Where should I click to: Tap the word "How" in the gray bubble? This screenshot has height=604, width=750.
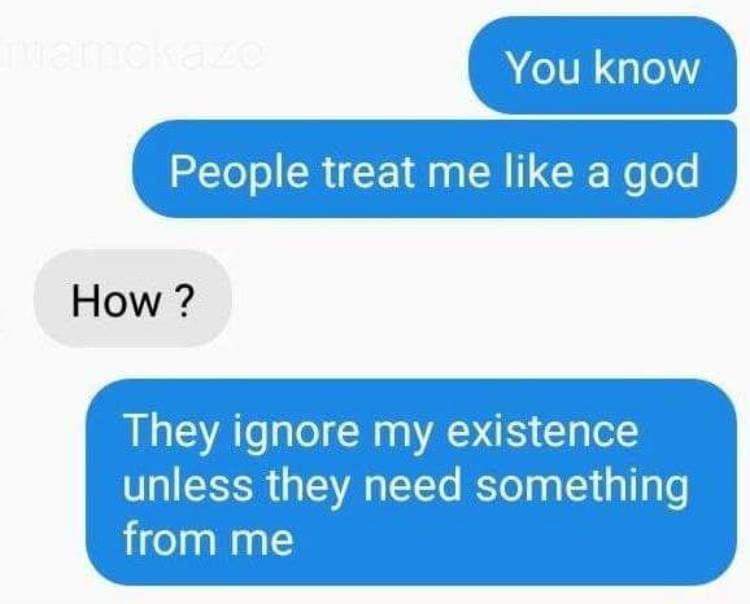tap(116, 300)
